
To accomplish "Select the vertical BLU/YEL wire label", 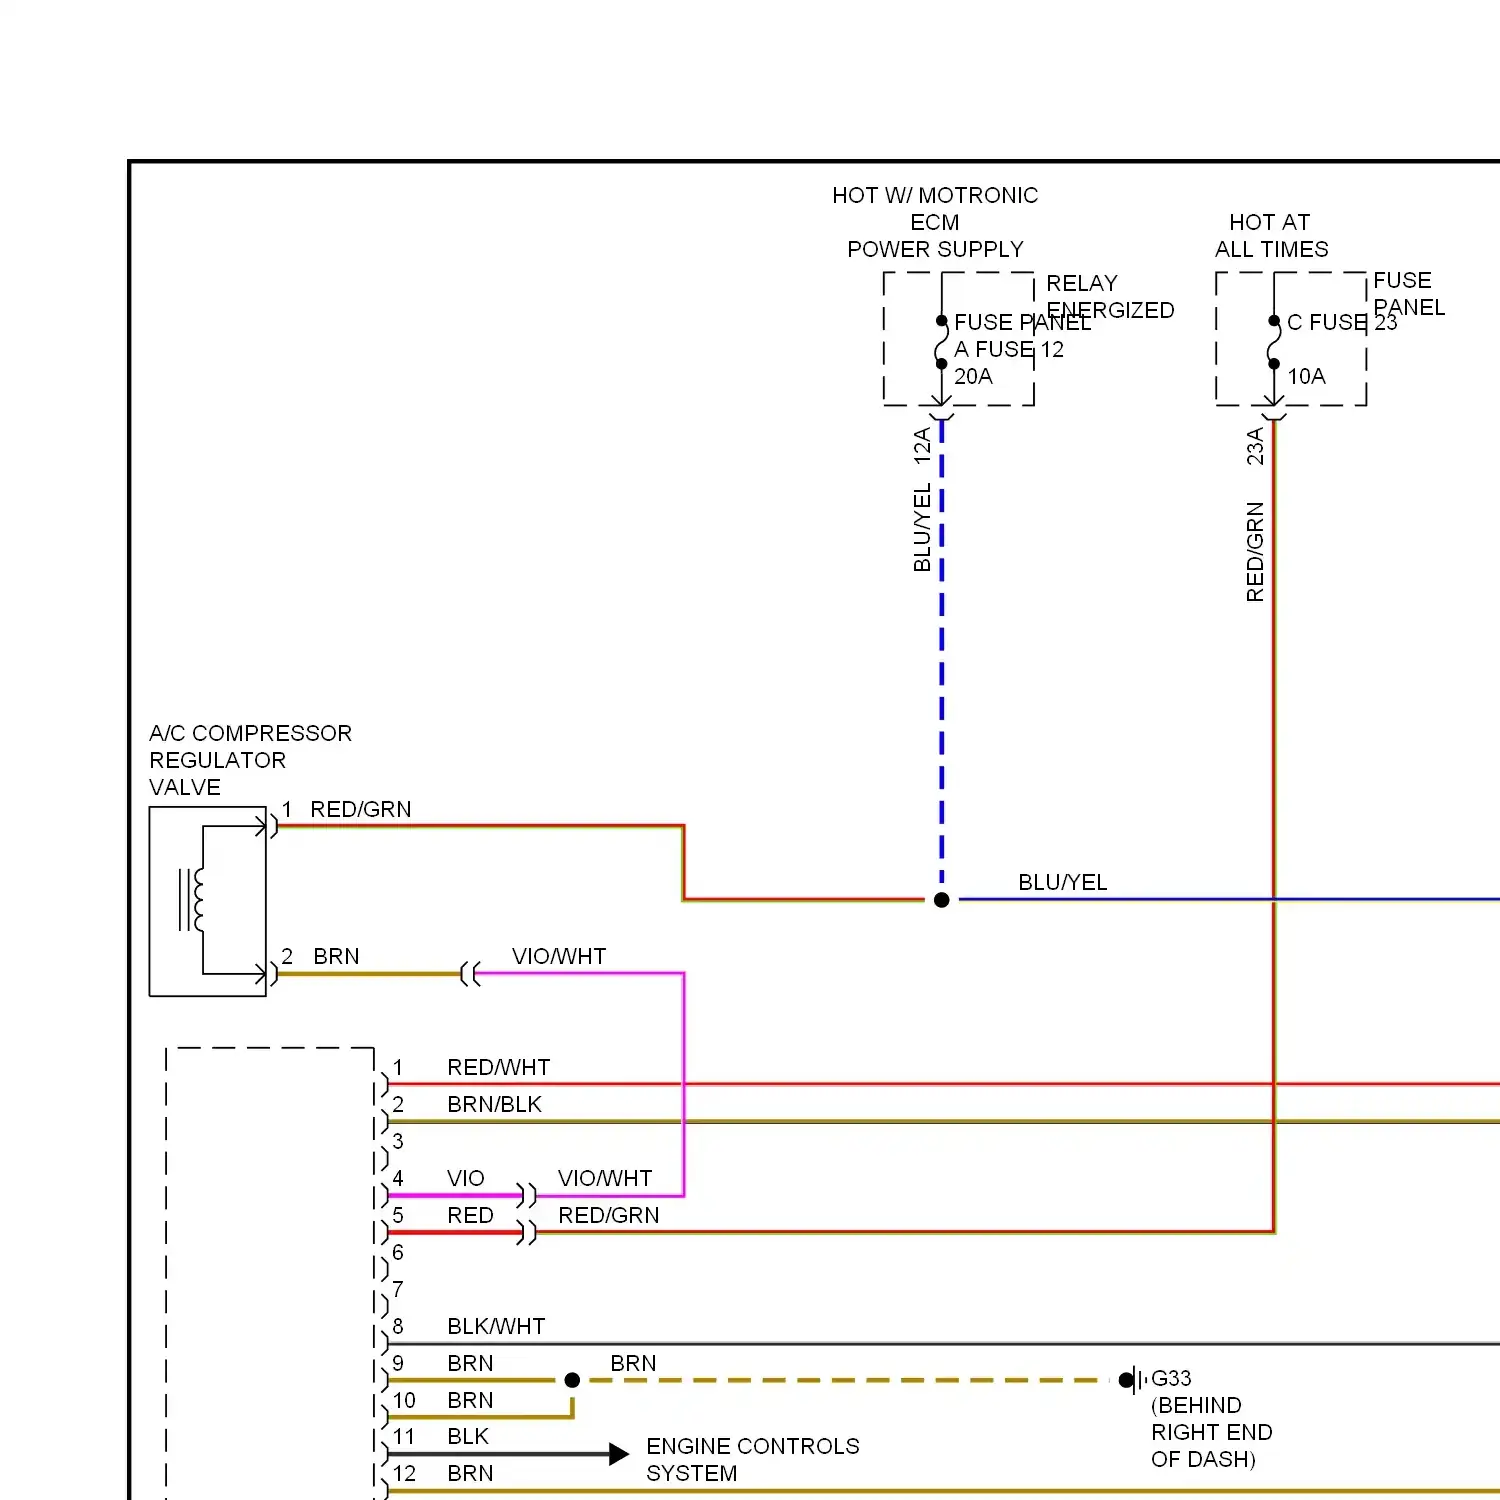I will point(922,528).
